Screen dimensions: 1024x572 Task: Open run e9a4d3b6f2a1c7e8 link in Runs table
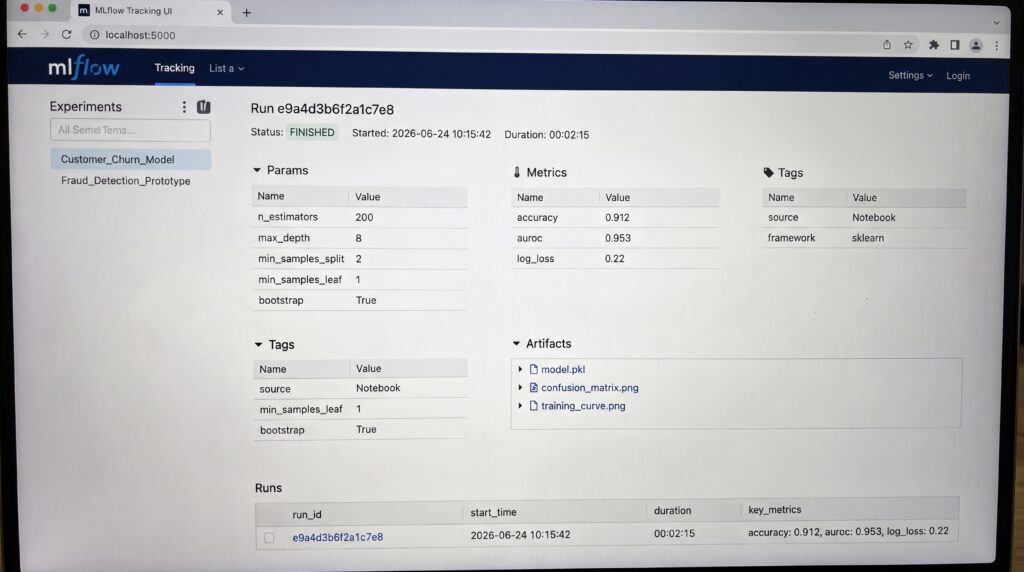338,537
